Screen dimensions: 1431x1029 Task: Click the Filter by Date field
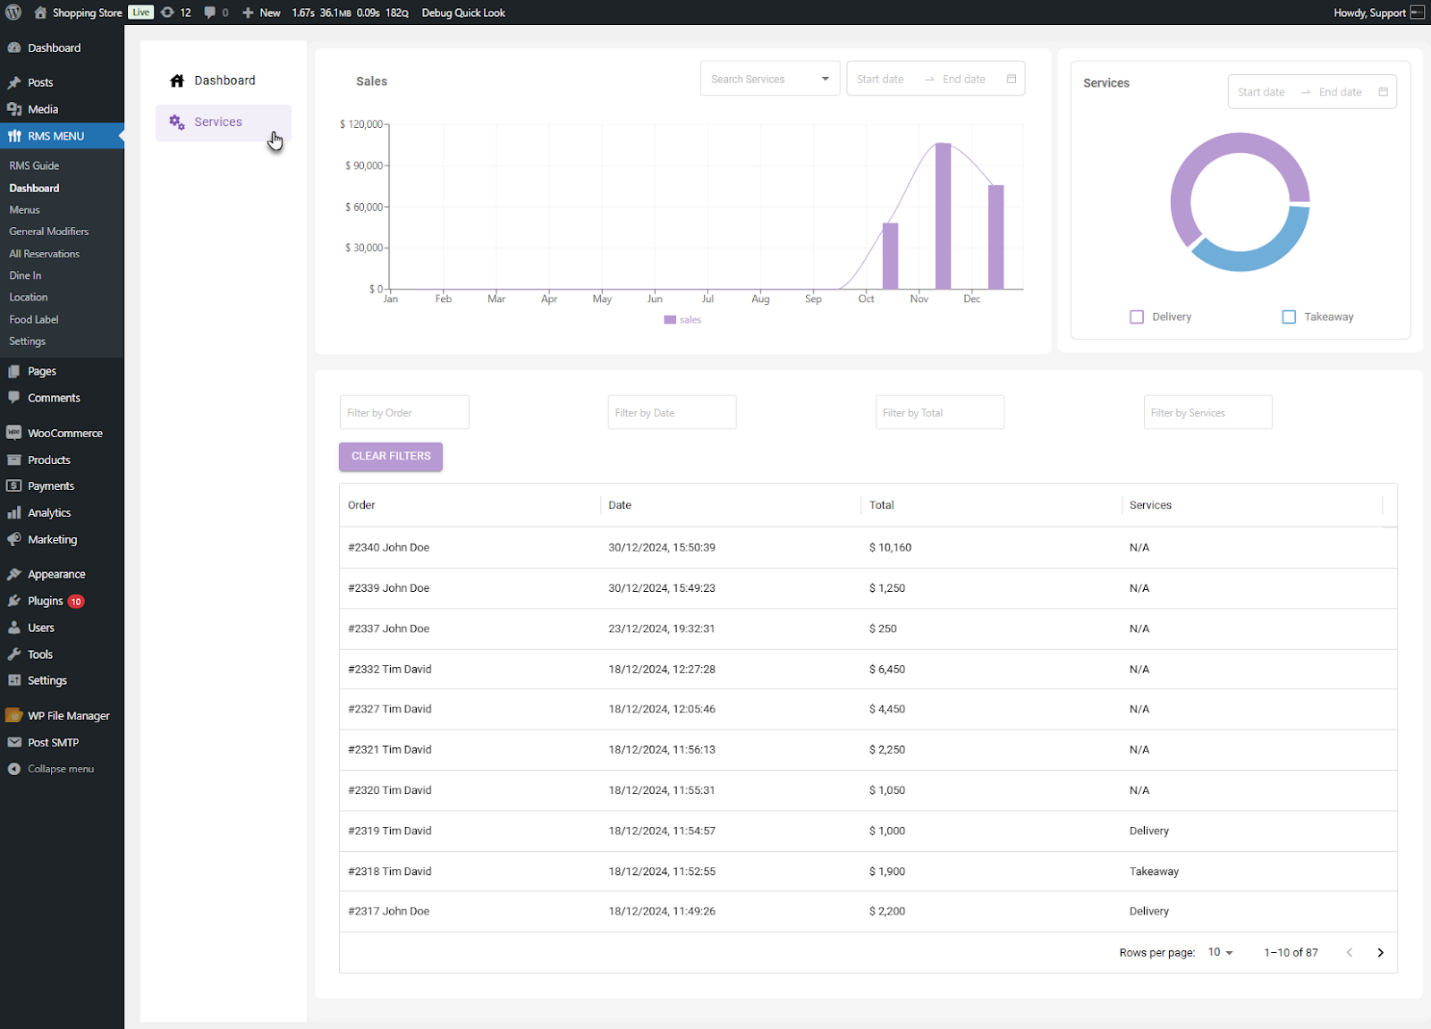click(x=672, y=412)
